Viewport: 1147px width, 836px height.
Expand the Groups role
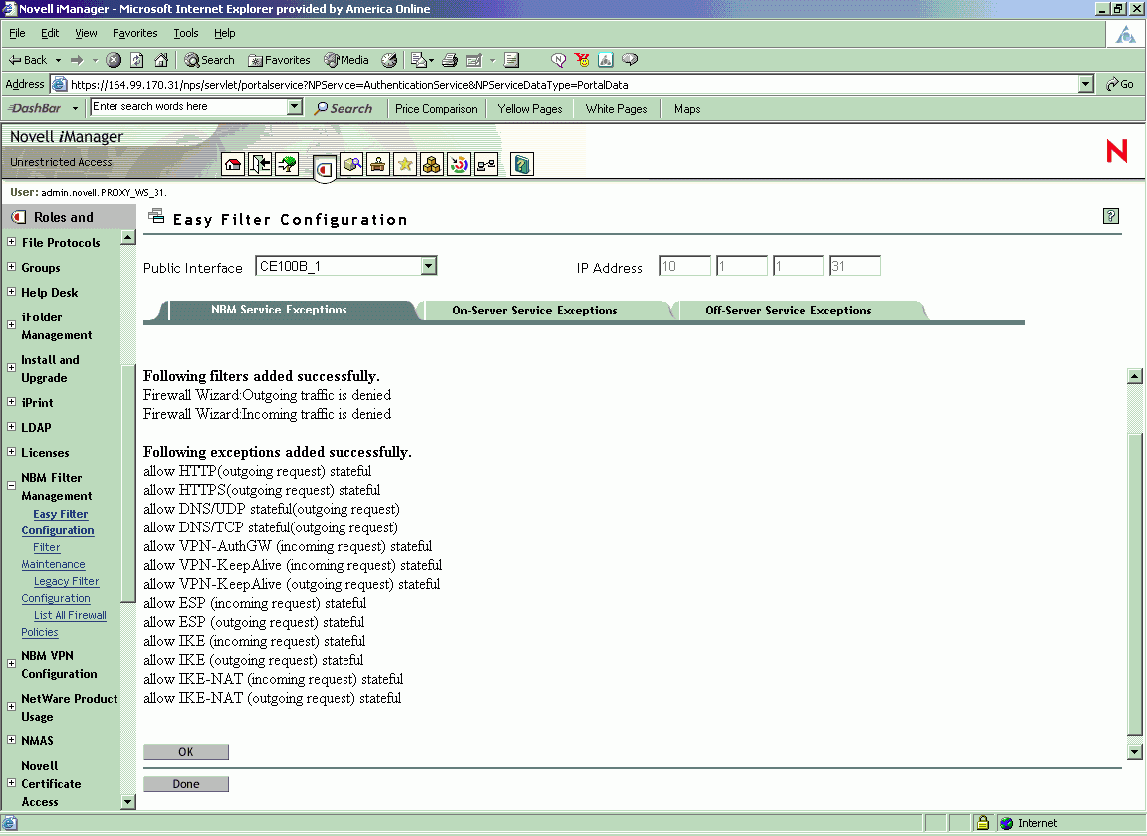point(12,267)
